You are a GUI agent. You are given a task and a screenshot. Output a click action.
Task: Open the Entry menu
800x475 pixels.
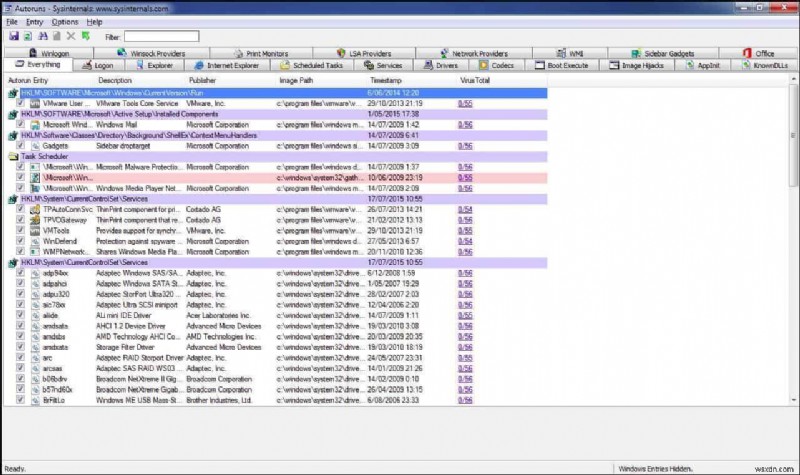tap(34, 22)
